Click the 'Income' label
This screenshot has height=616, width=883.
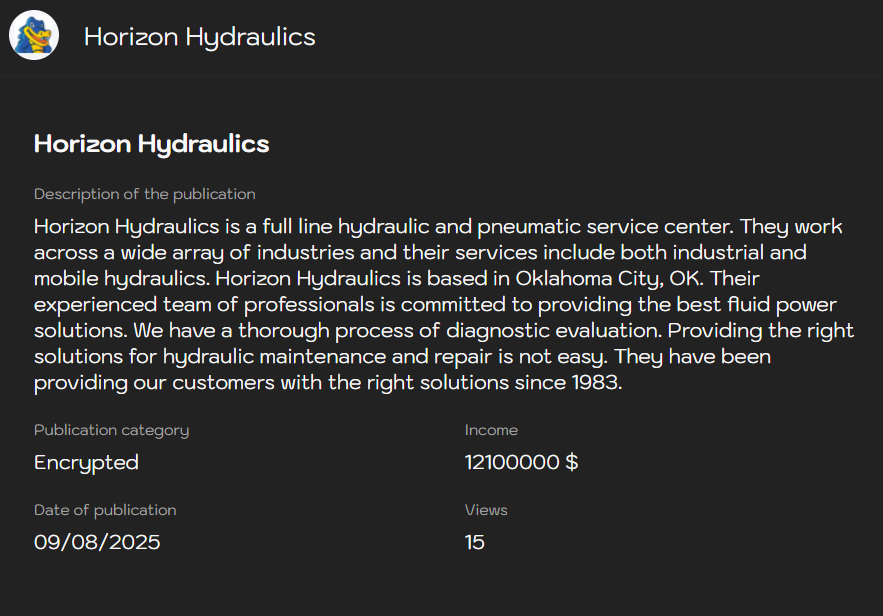click(491, 430)
